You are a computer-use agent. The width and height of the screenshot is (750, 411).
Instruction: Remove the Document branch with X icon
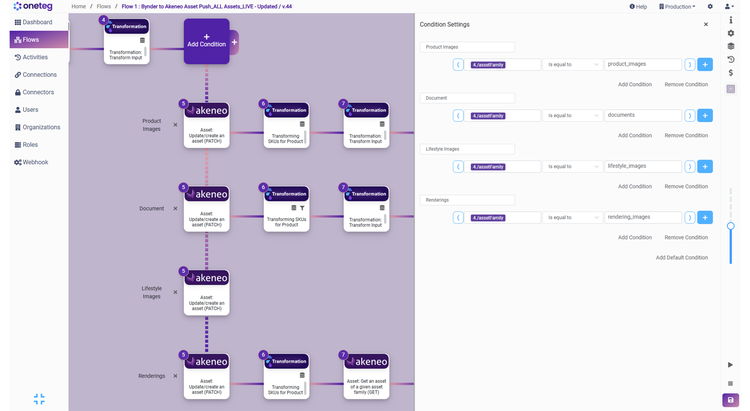click(x=175, y=209)
